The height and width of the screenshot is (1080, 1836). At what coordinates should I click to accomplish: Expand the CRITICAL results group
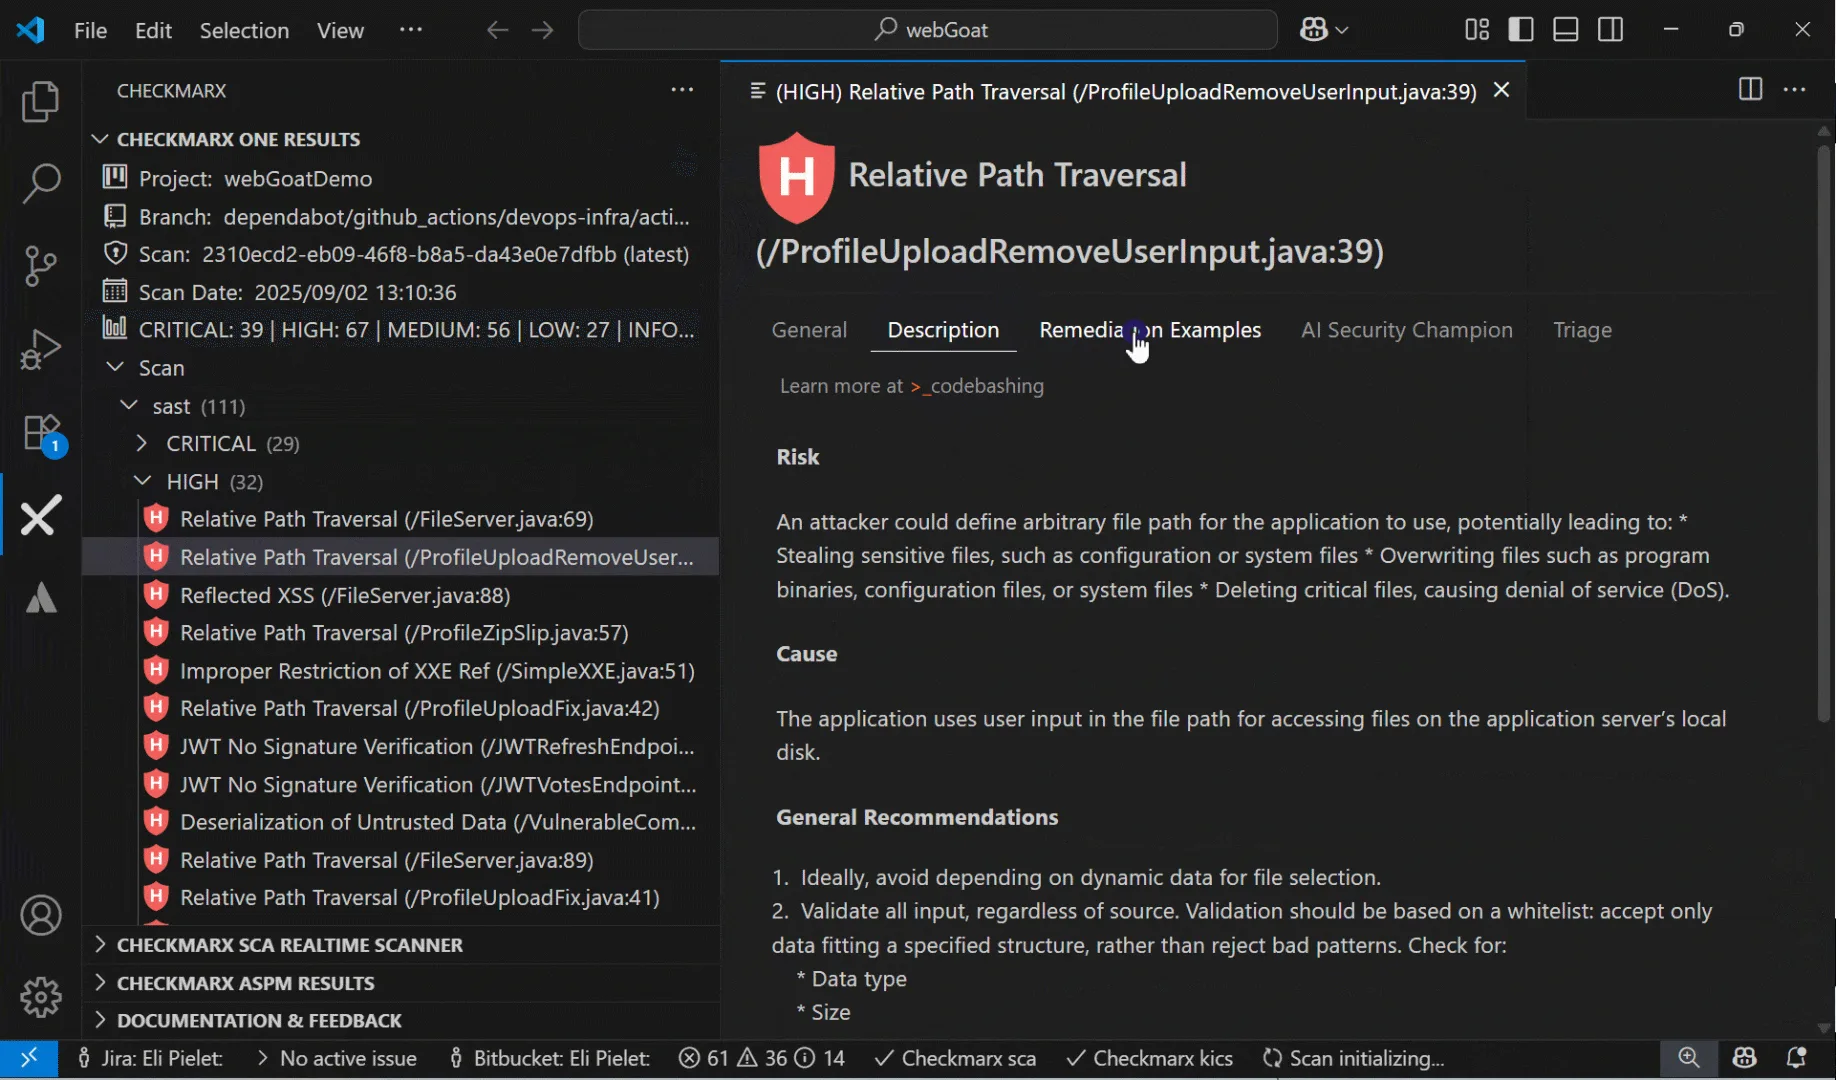pos(141,443)
